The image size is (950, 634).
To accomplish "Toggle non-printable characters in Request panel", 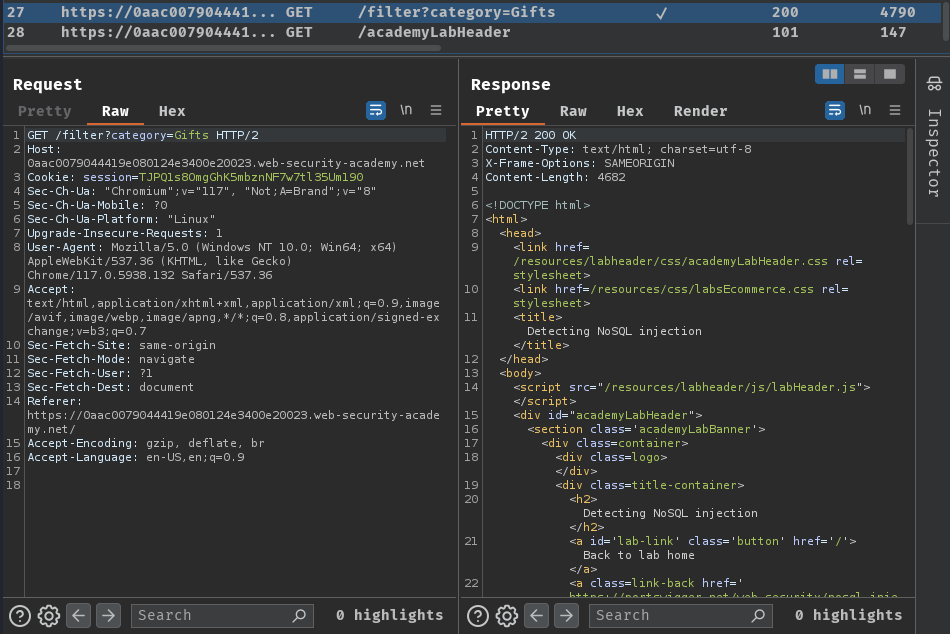I will point(406,110).
